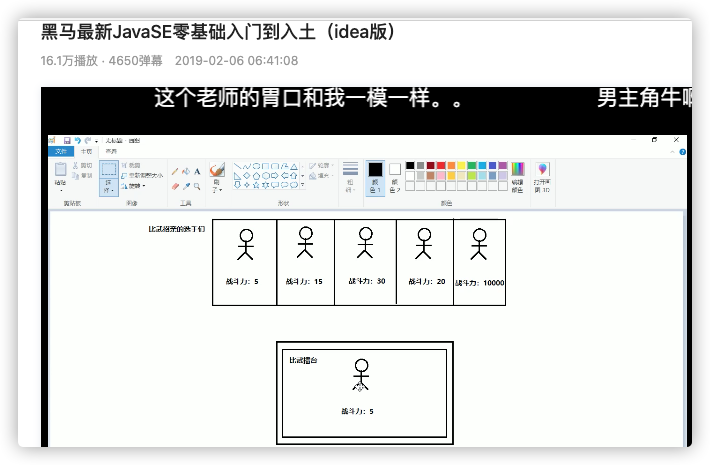Click the blue Help question mark icon
Screen dimensions: 710x465
point(683,152)
